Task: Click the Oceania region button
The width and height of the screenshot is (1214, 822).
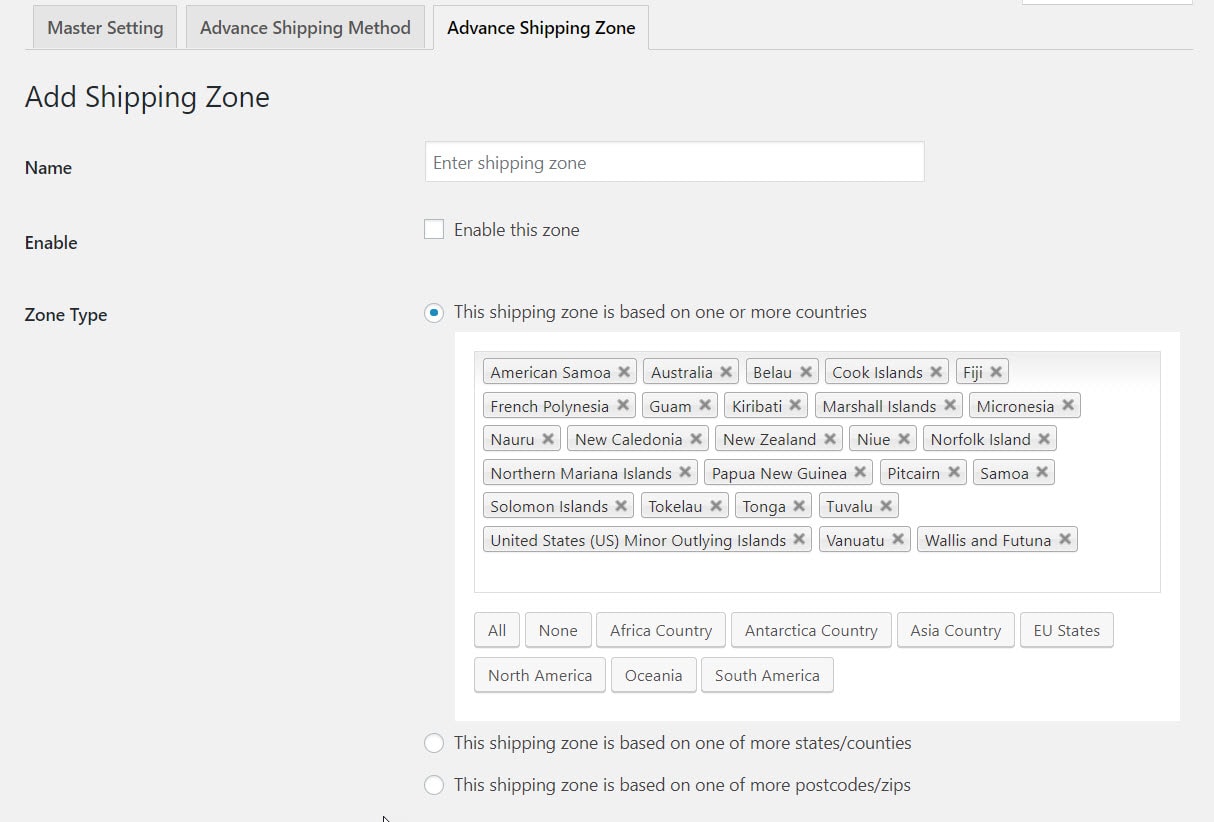Action: (653, 675)
